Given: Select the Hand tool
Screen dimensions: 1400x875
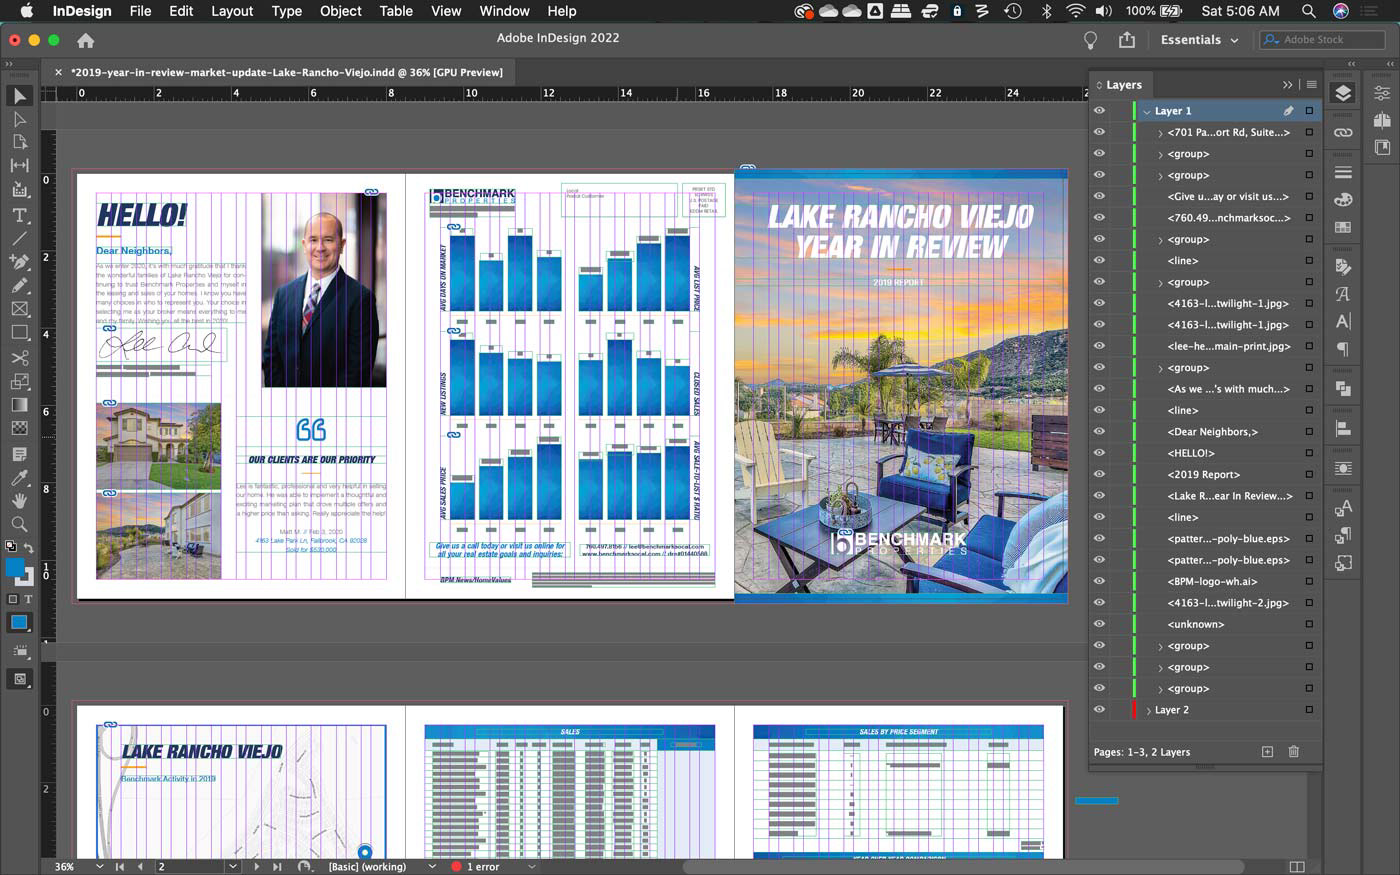Looking at the screenshot, I should 19,500.
